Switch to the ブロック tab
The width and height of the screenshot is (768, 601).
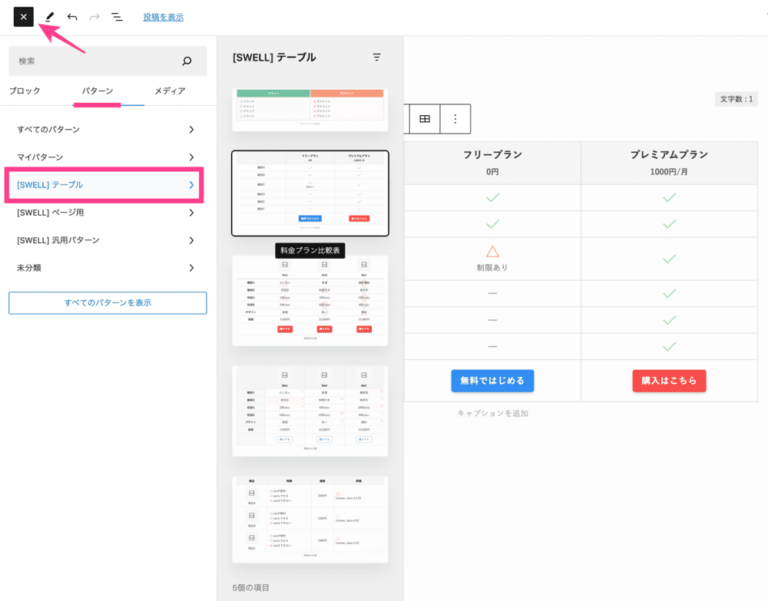tap(25, 91)
